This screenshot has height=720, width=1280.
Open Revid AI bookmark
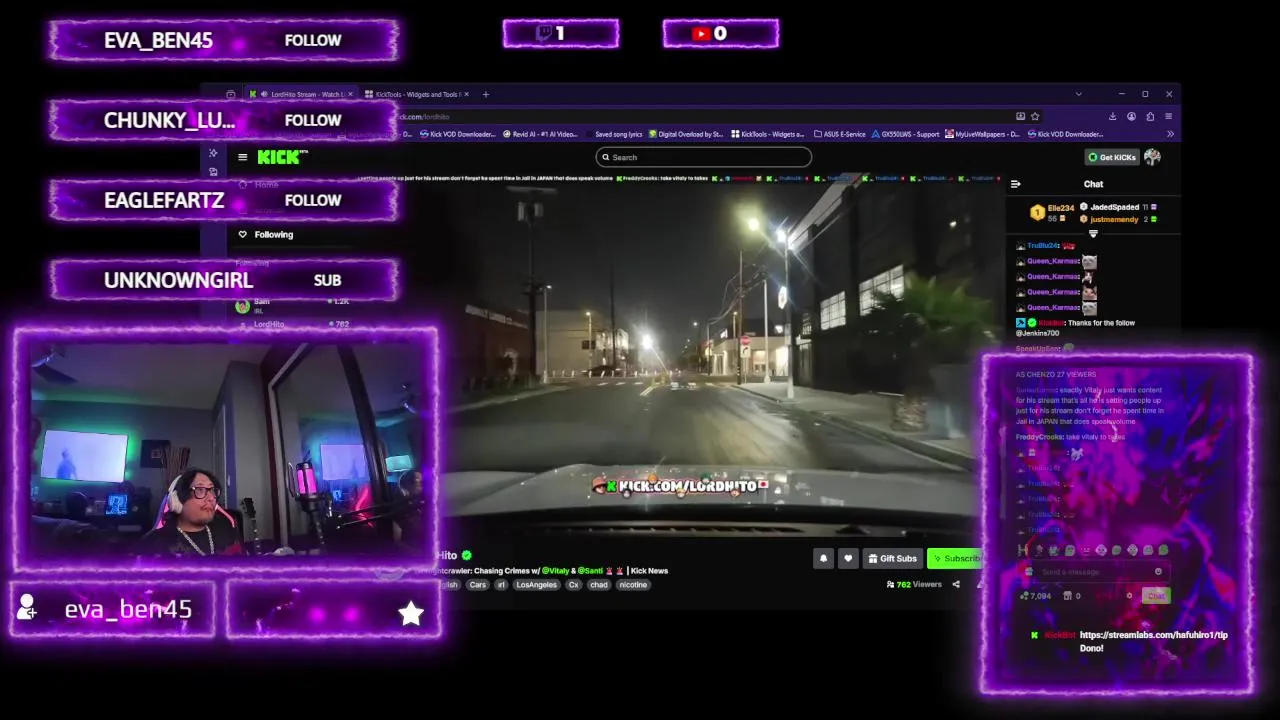click(x=540, y=134)
